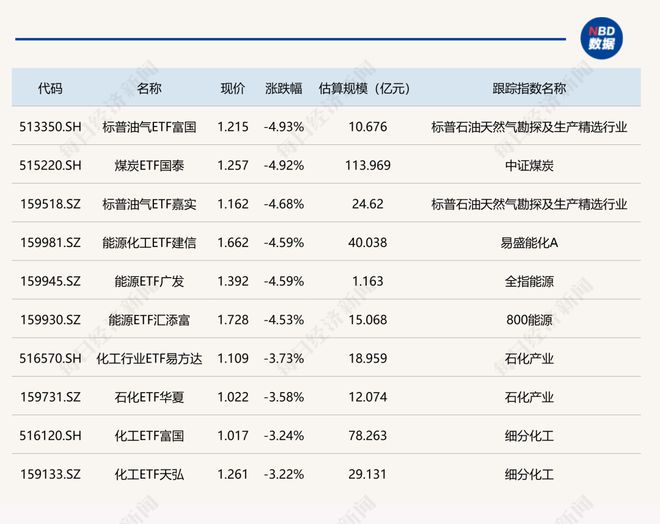Select code 159945.SZ

click(50, 281)
